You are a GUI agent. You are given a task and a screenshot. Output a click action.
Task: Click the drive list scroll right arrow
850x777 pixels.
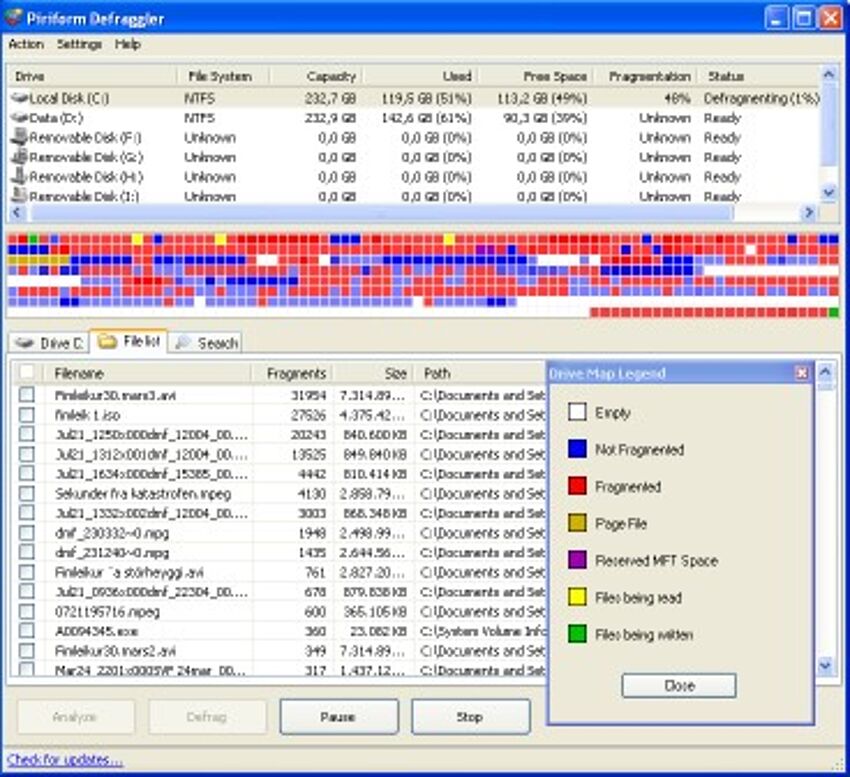coord(808,213)
